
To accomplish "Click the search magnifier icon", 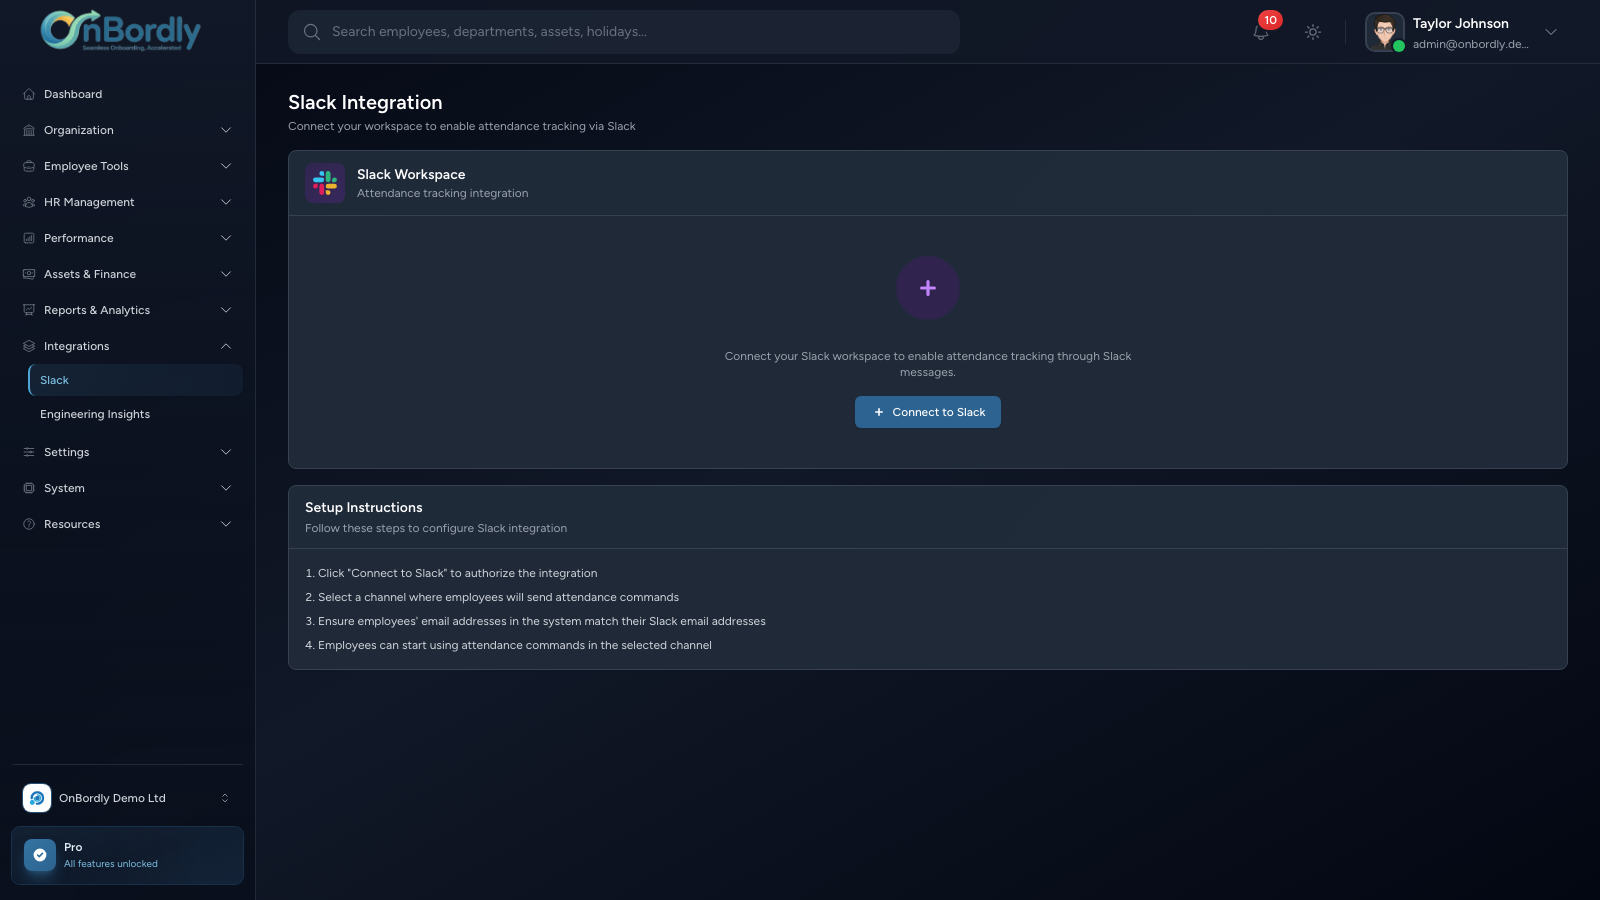I will coord(312,32).
